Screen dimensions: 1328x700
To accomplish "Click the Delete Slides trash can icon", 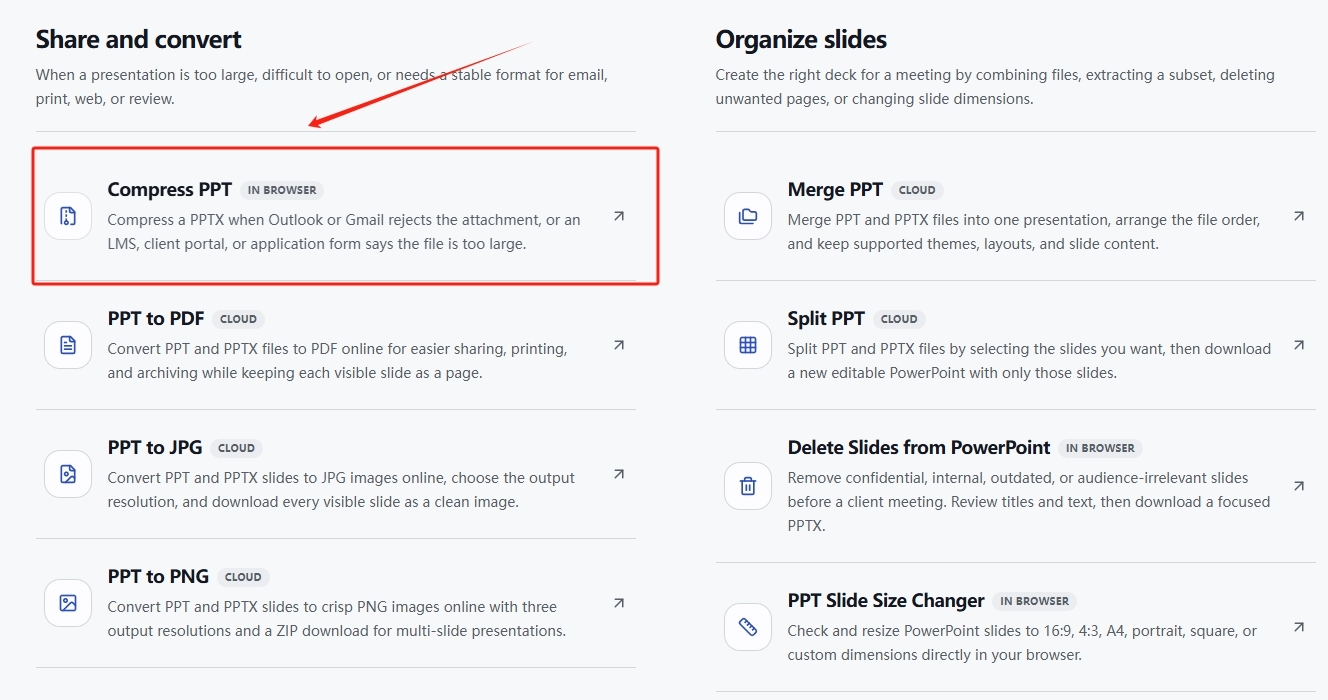I will tap(748, 486).
